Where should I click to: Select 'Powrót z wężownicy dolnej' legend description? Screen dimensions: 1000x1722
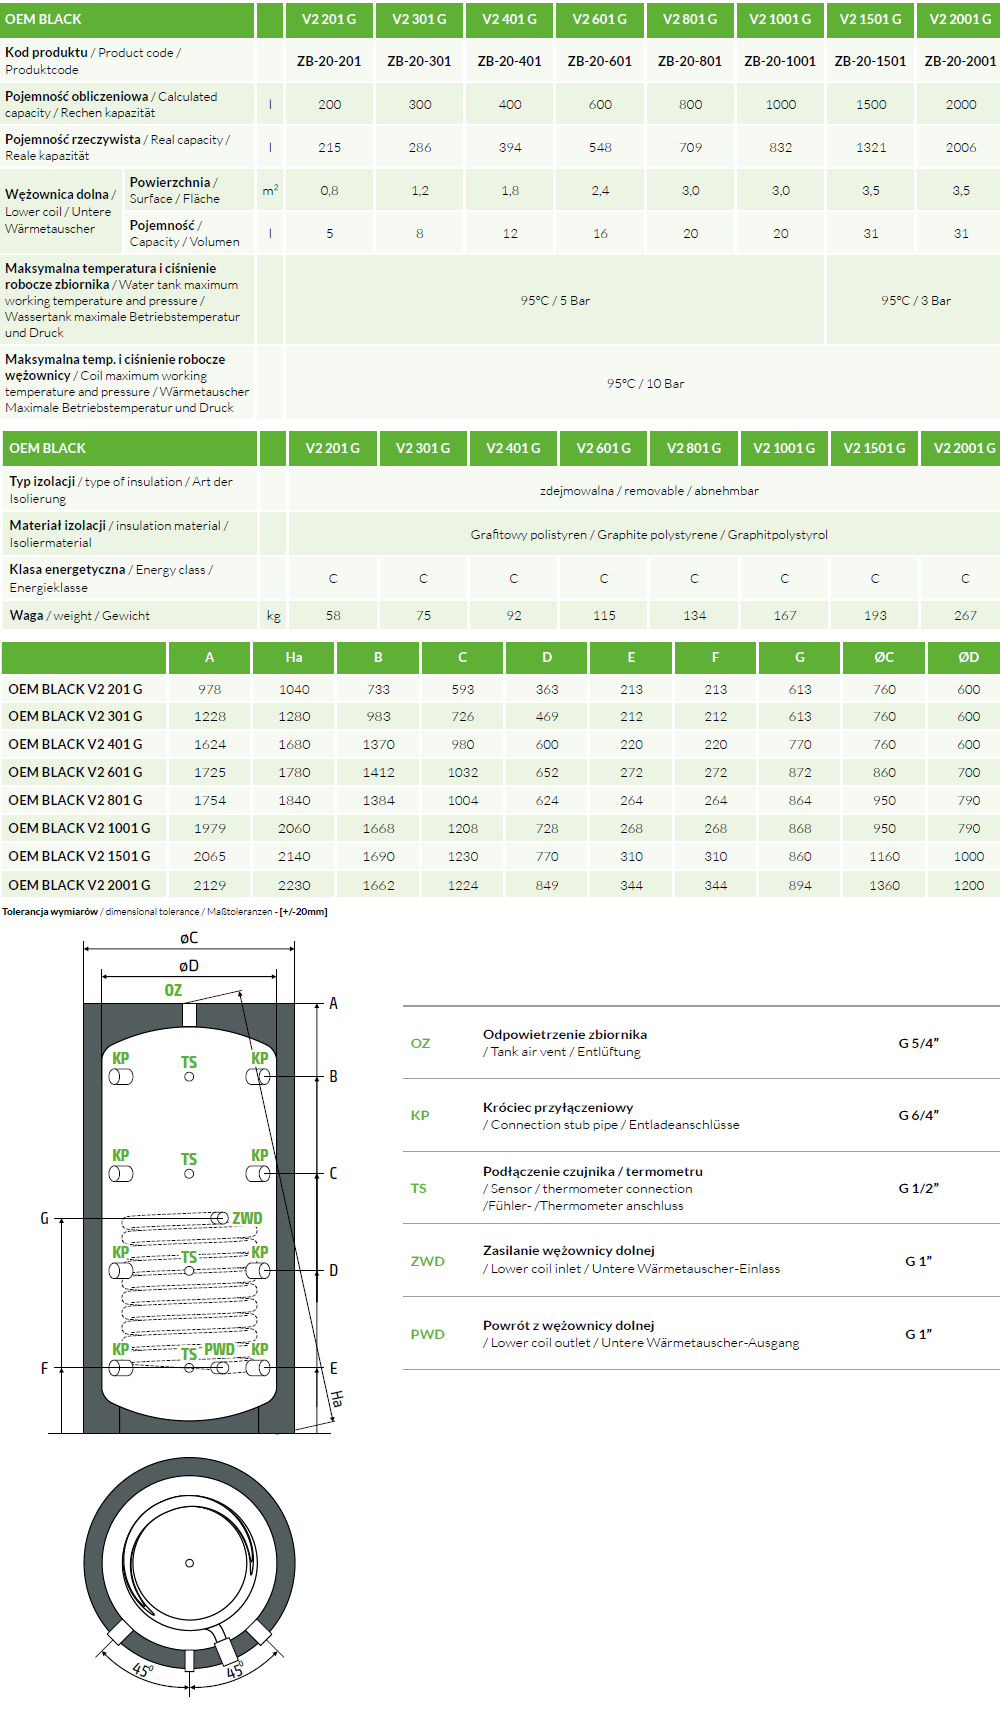pyautogui.click(x=569, y=1325)
